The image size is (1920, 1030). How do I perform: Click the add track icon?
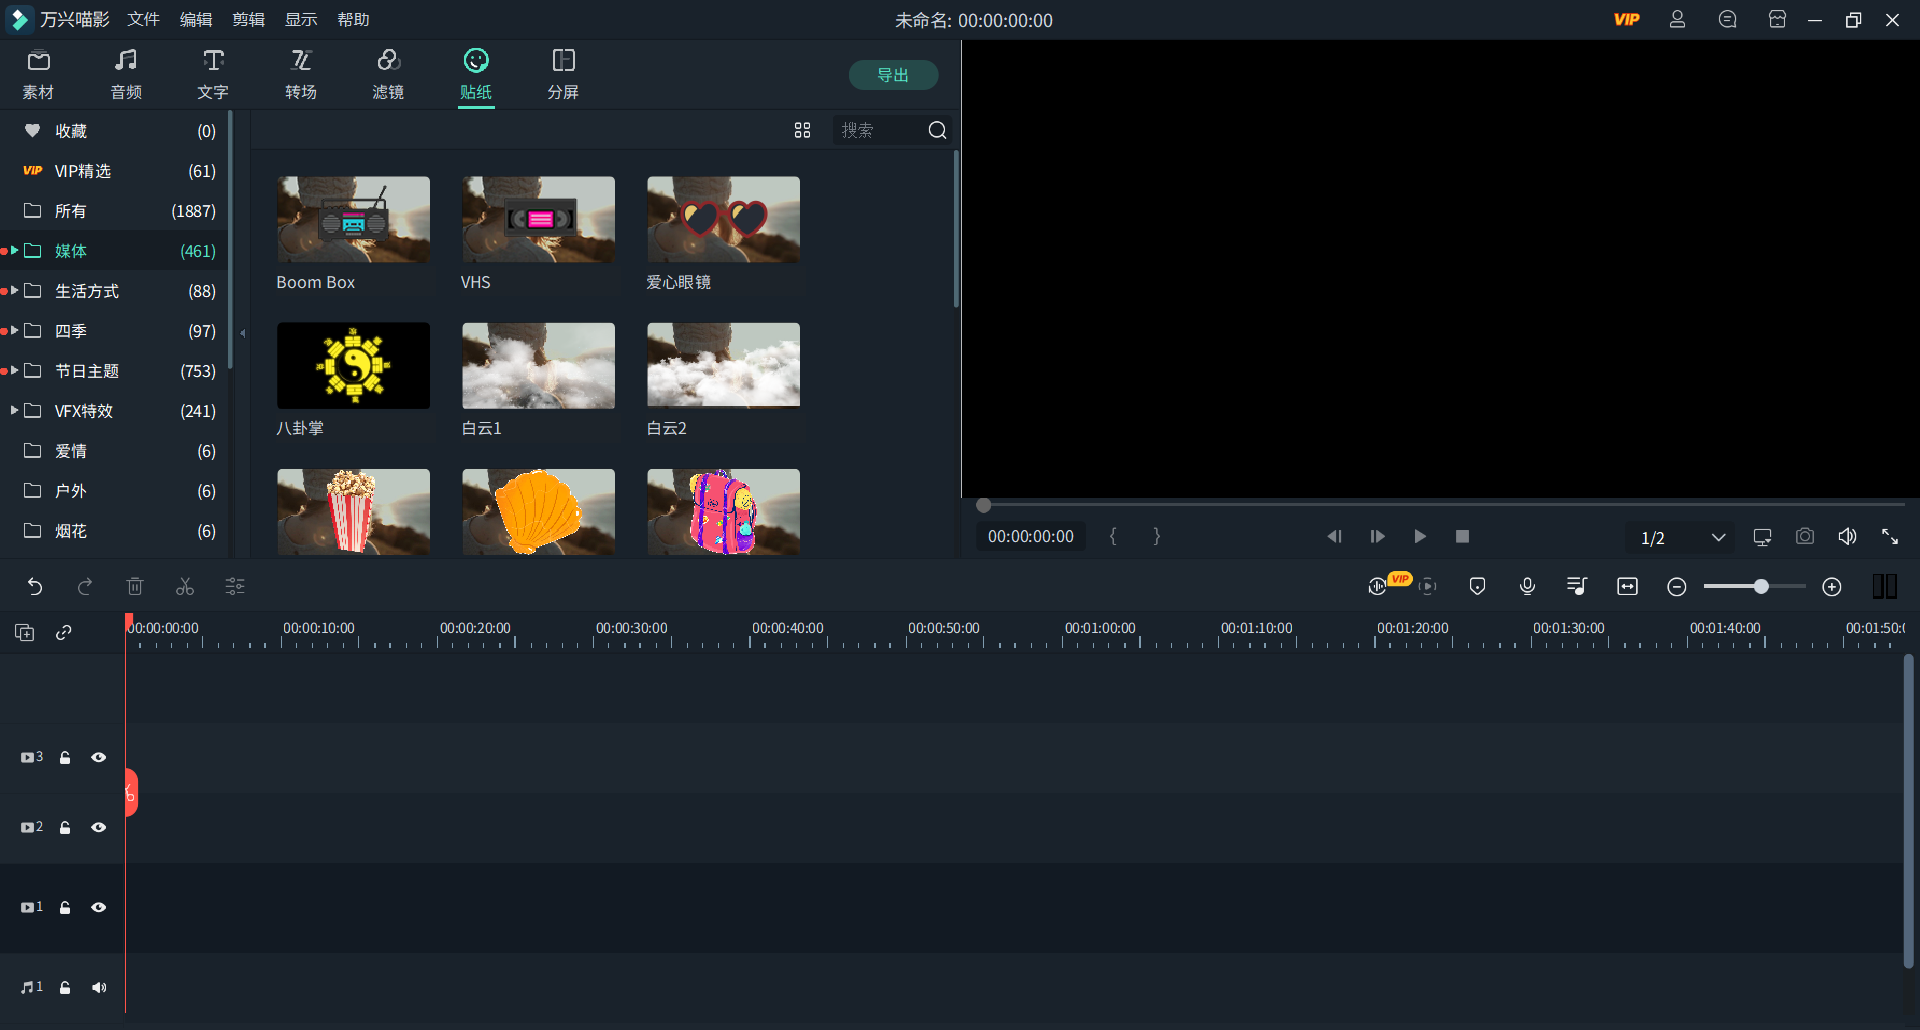tap(24, 633)
